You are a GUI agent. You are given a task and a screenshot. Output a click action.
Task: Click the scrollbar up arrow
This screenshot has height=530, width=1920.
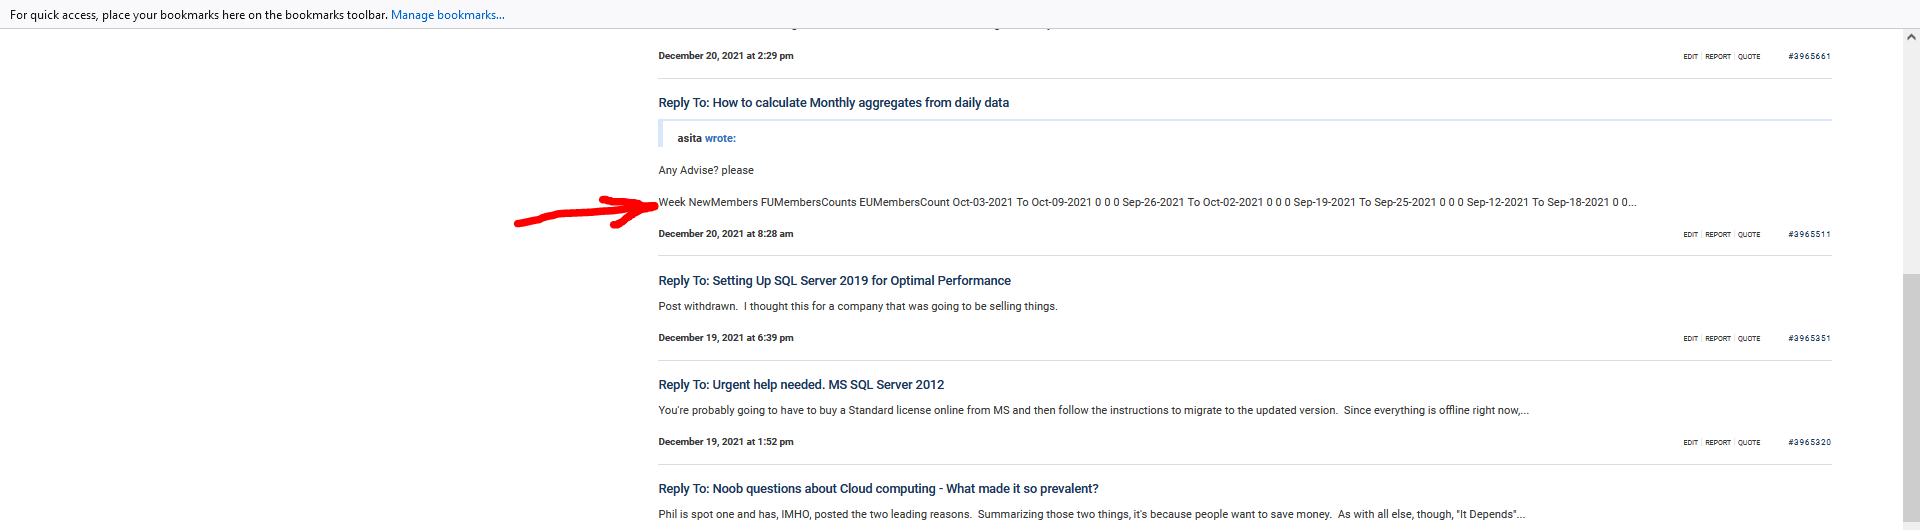pyautogui.click(x=1911, y=37)
